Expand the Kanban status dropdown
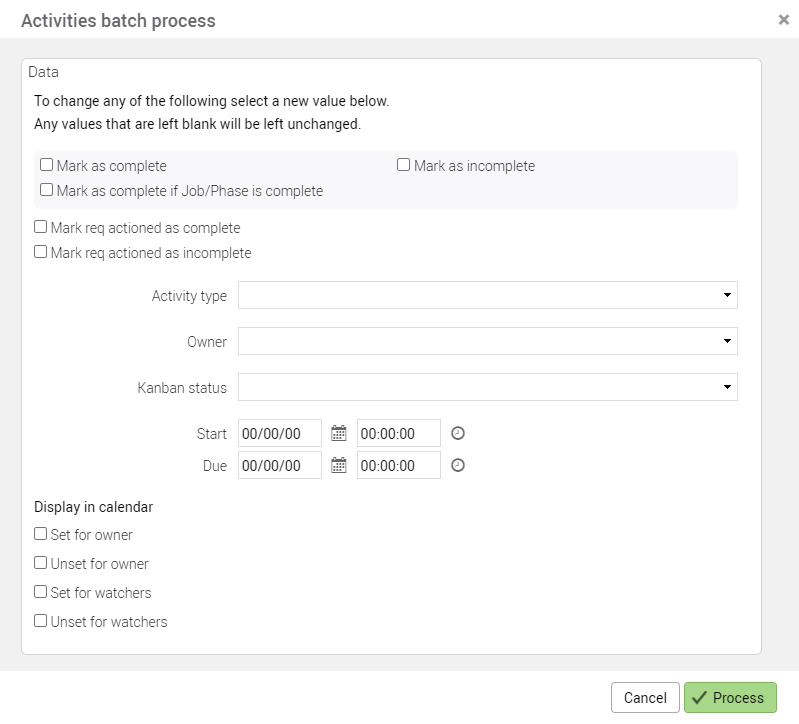 point(487,388)
